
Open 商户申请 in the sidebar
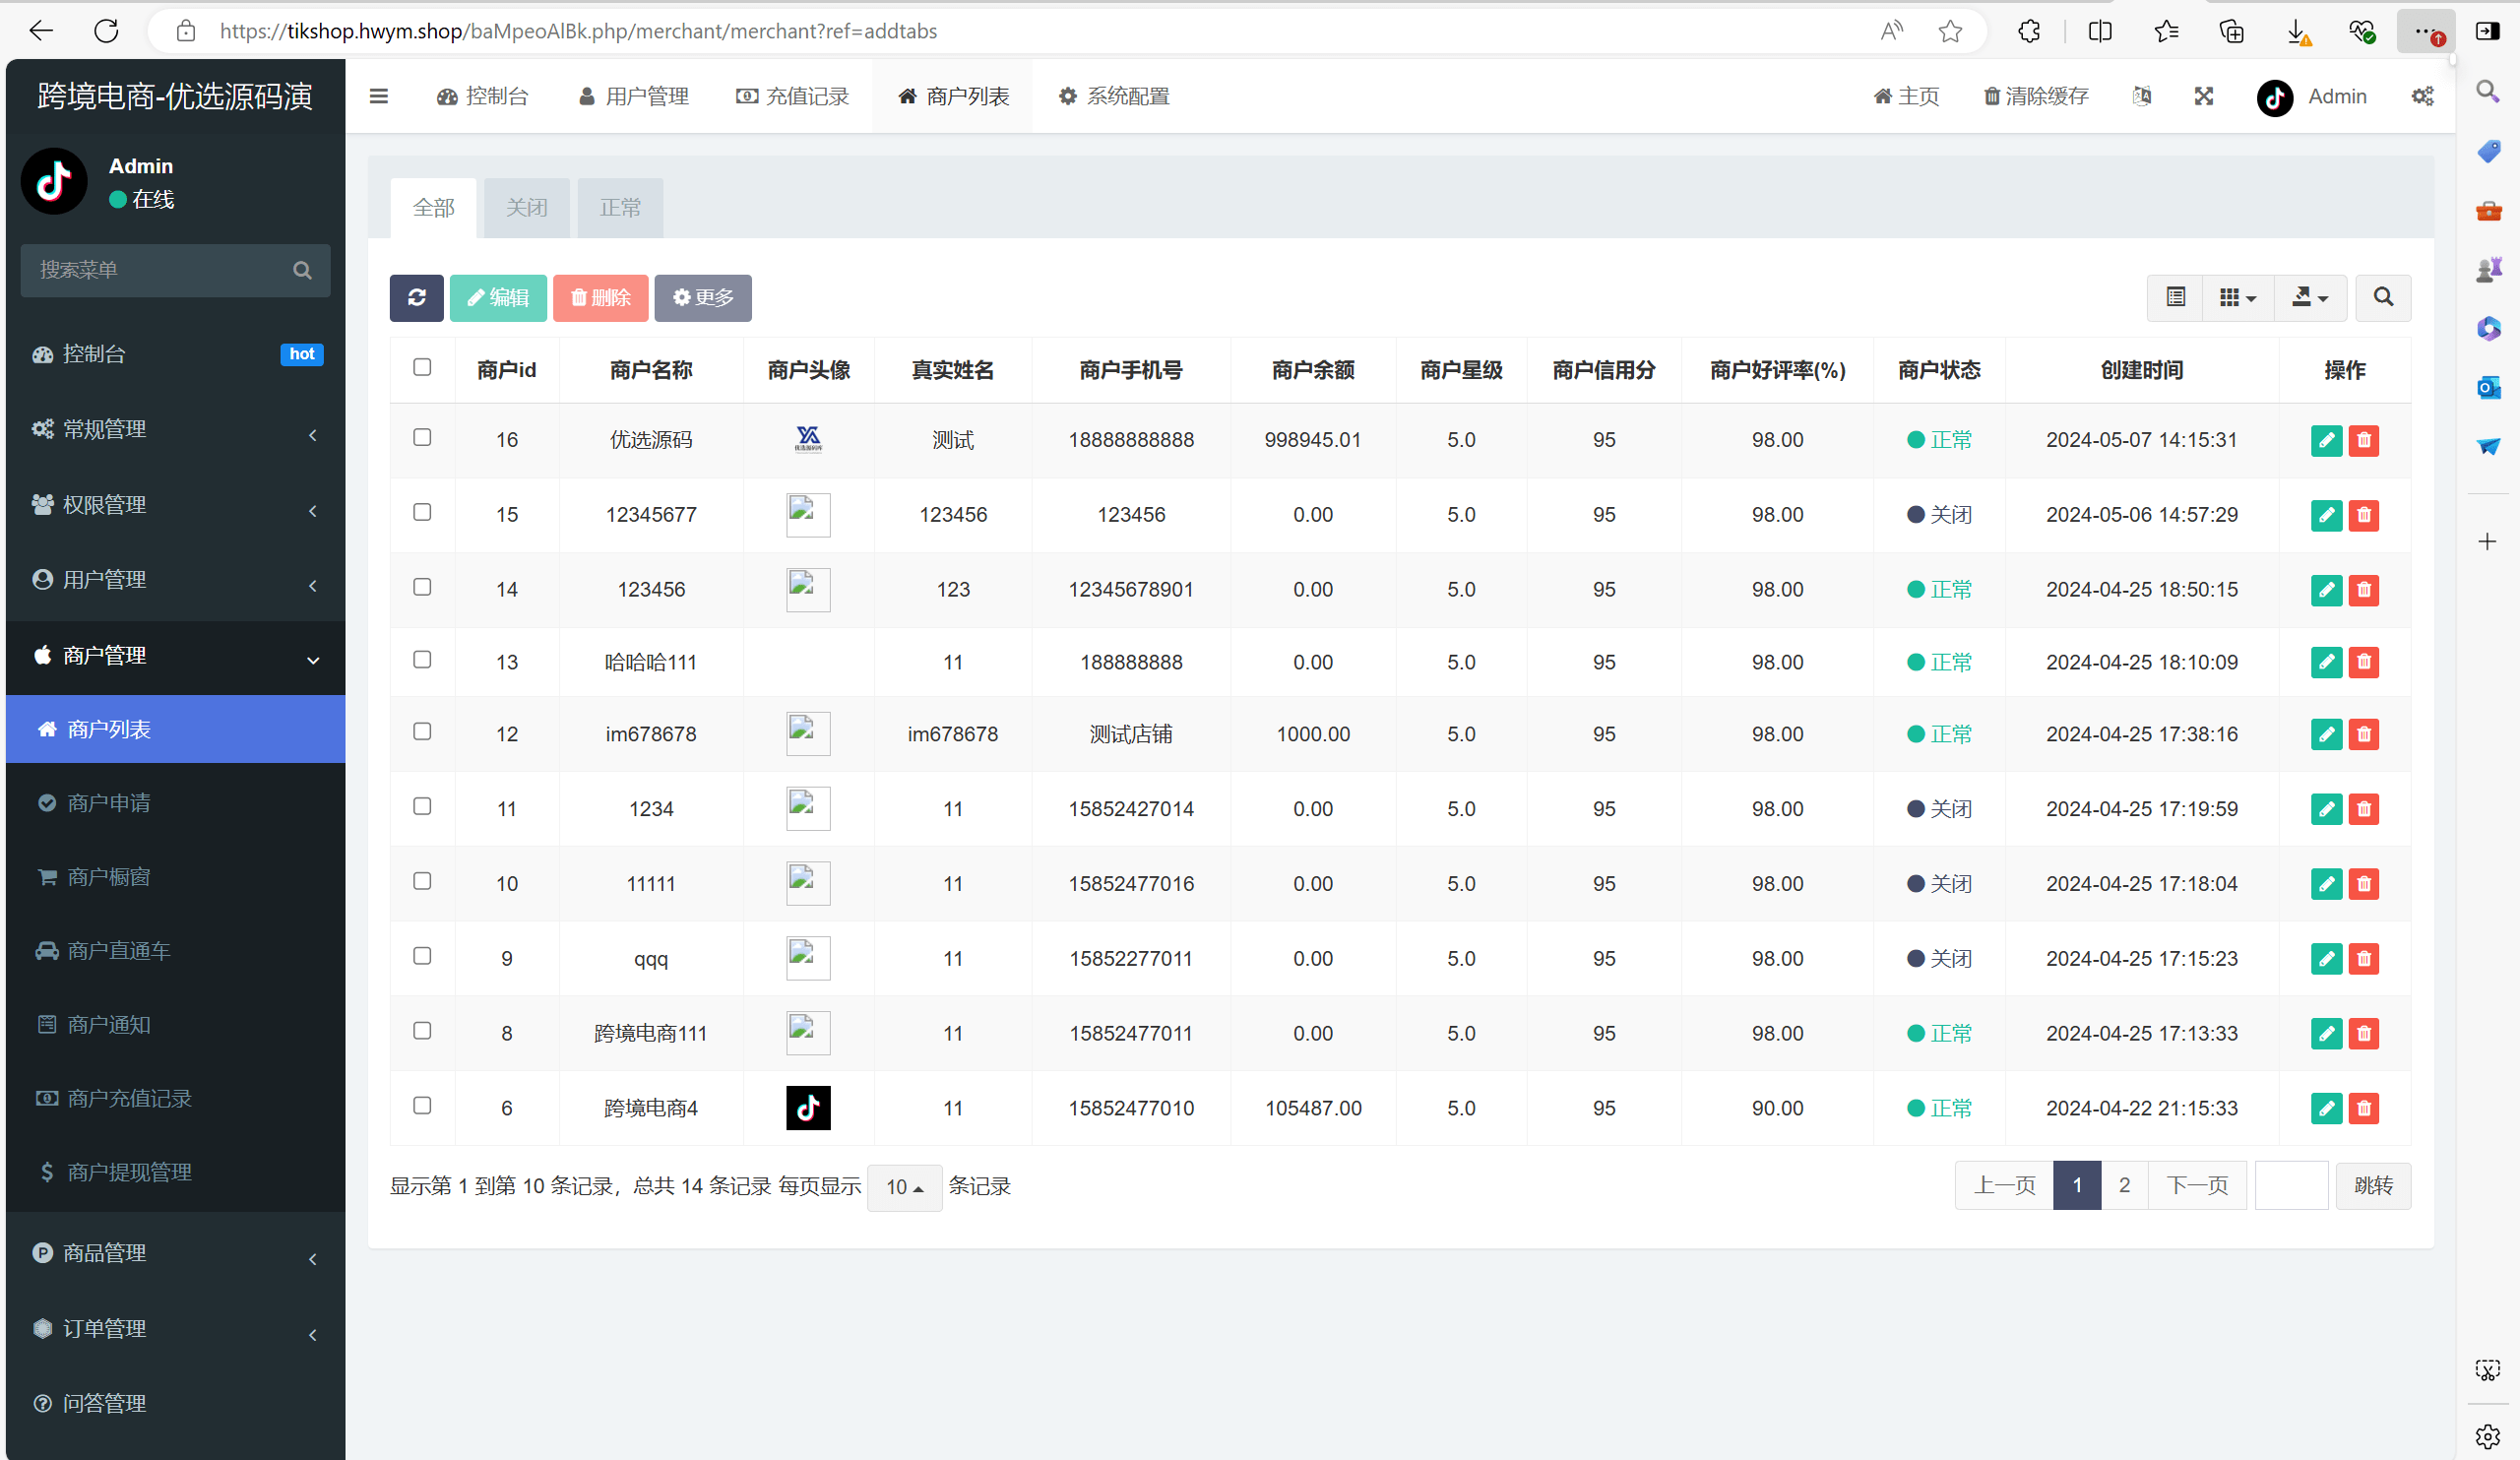[x=109, y=803]
